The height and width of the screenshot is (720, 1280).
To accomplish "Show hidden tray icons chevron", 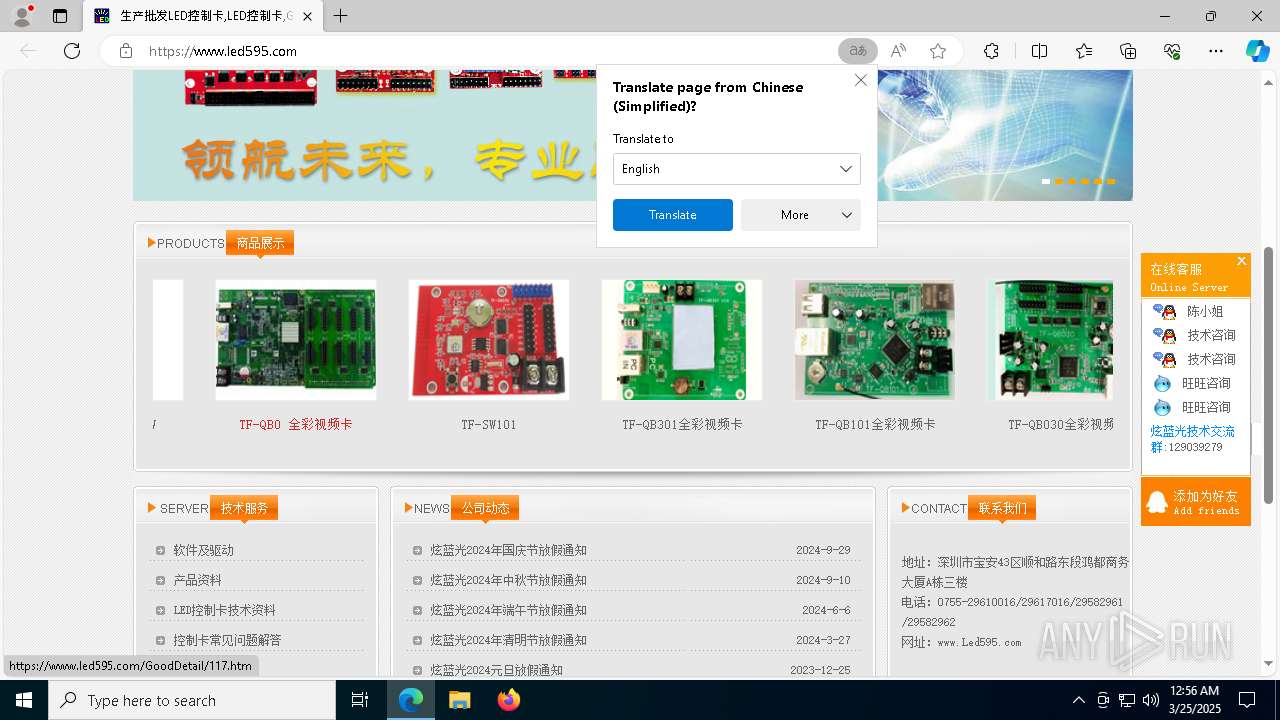I will [1078, 700].
